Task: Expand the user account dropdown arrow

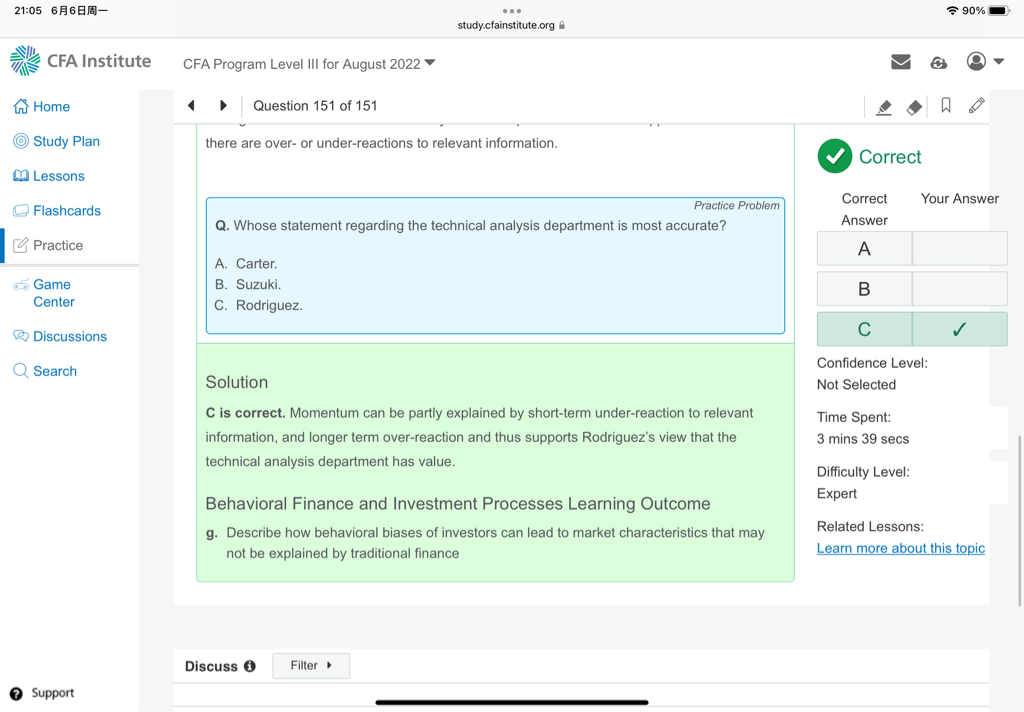Action: pos(999,61)
